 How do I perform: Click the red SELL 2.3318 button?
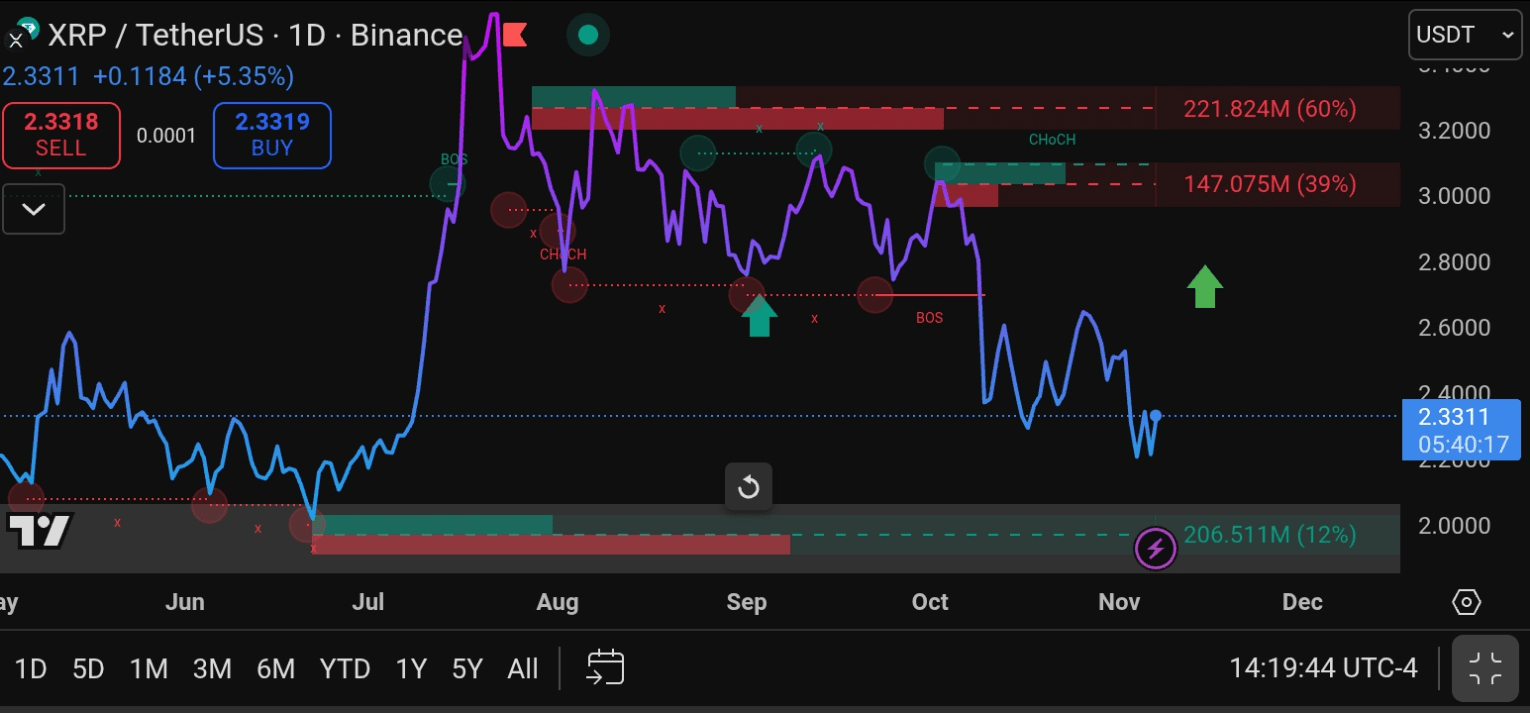[x=61, y=135]
